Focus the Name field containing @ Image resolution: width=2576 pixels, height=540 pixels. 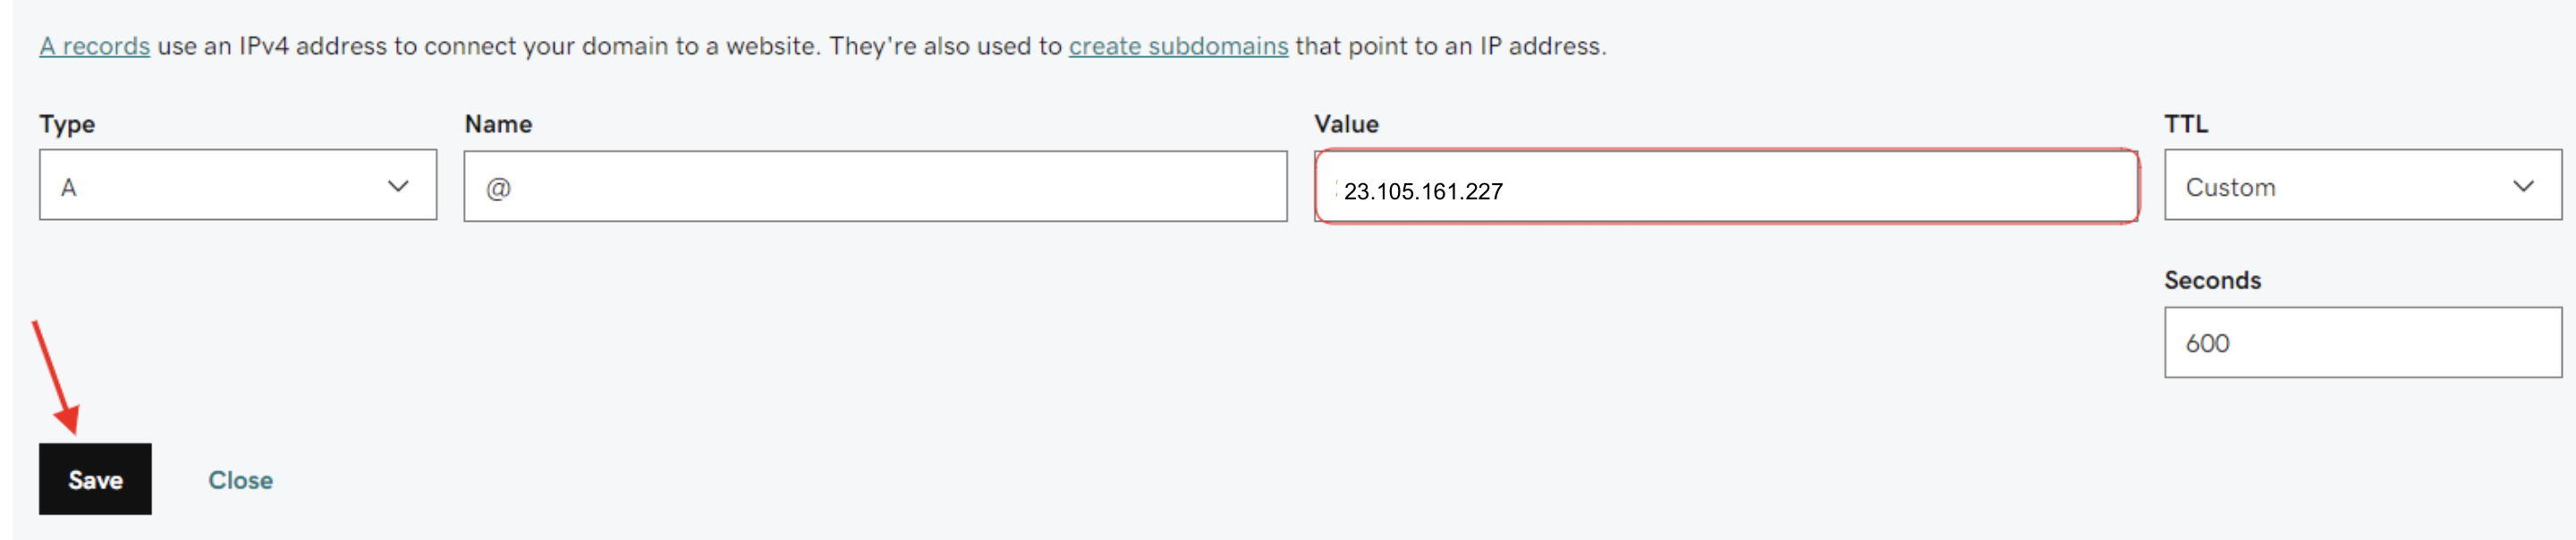point(875,187)
